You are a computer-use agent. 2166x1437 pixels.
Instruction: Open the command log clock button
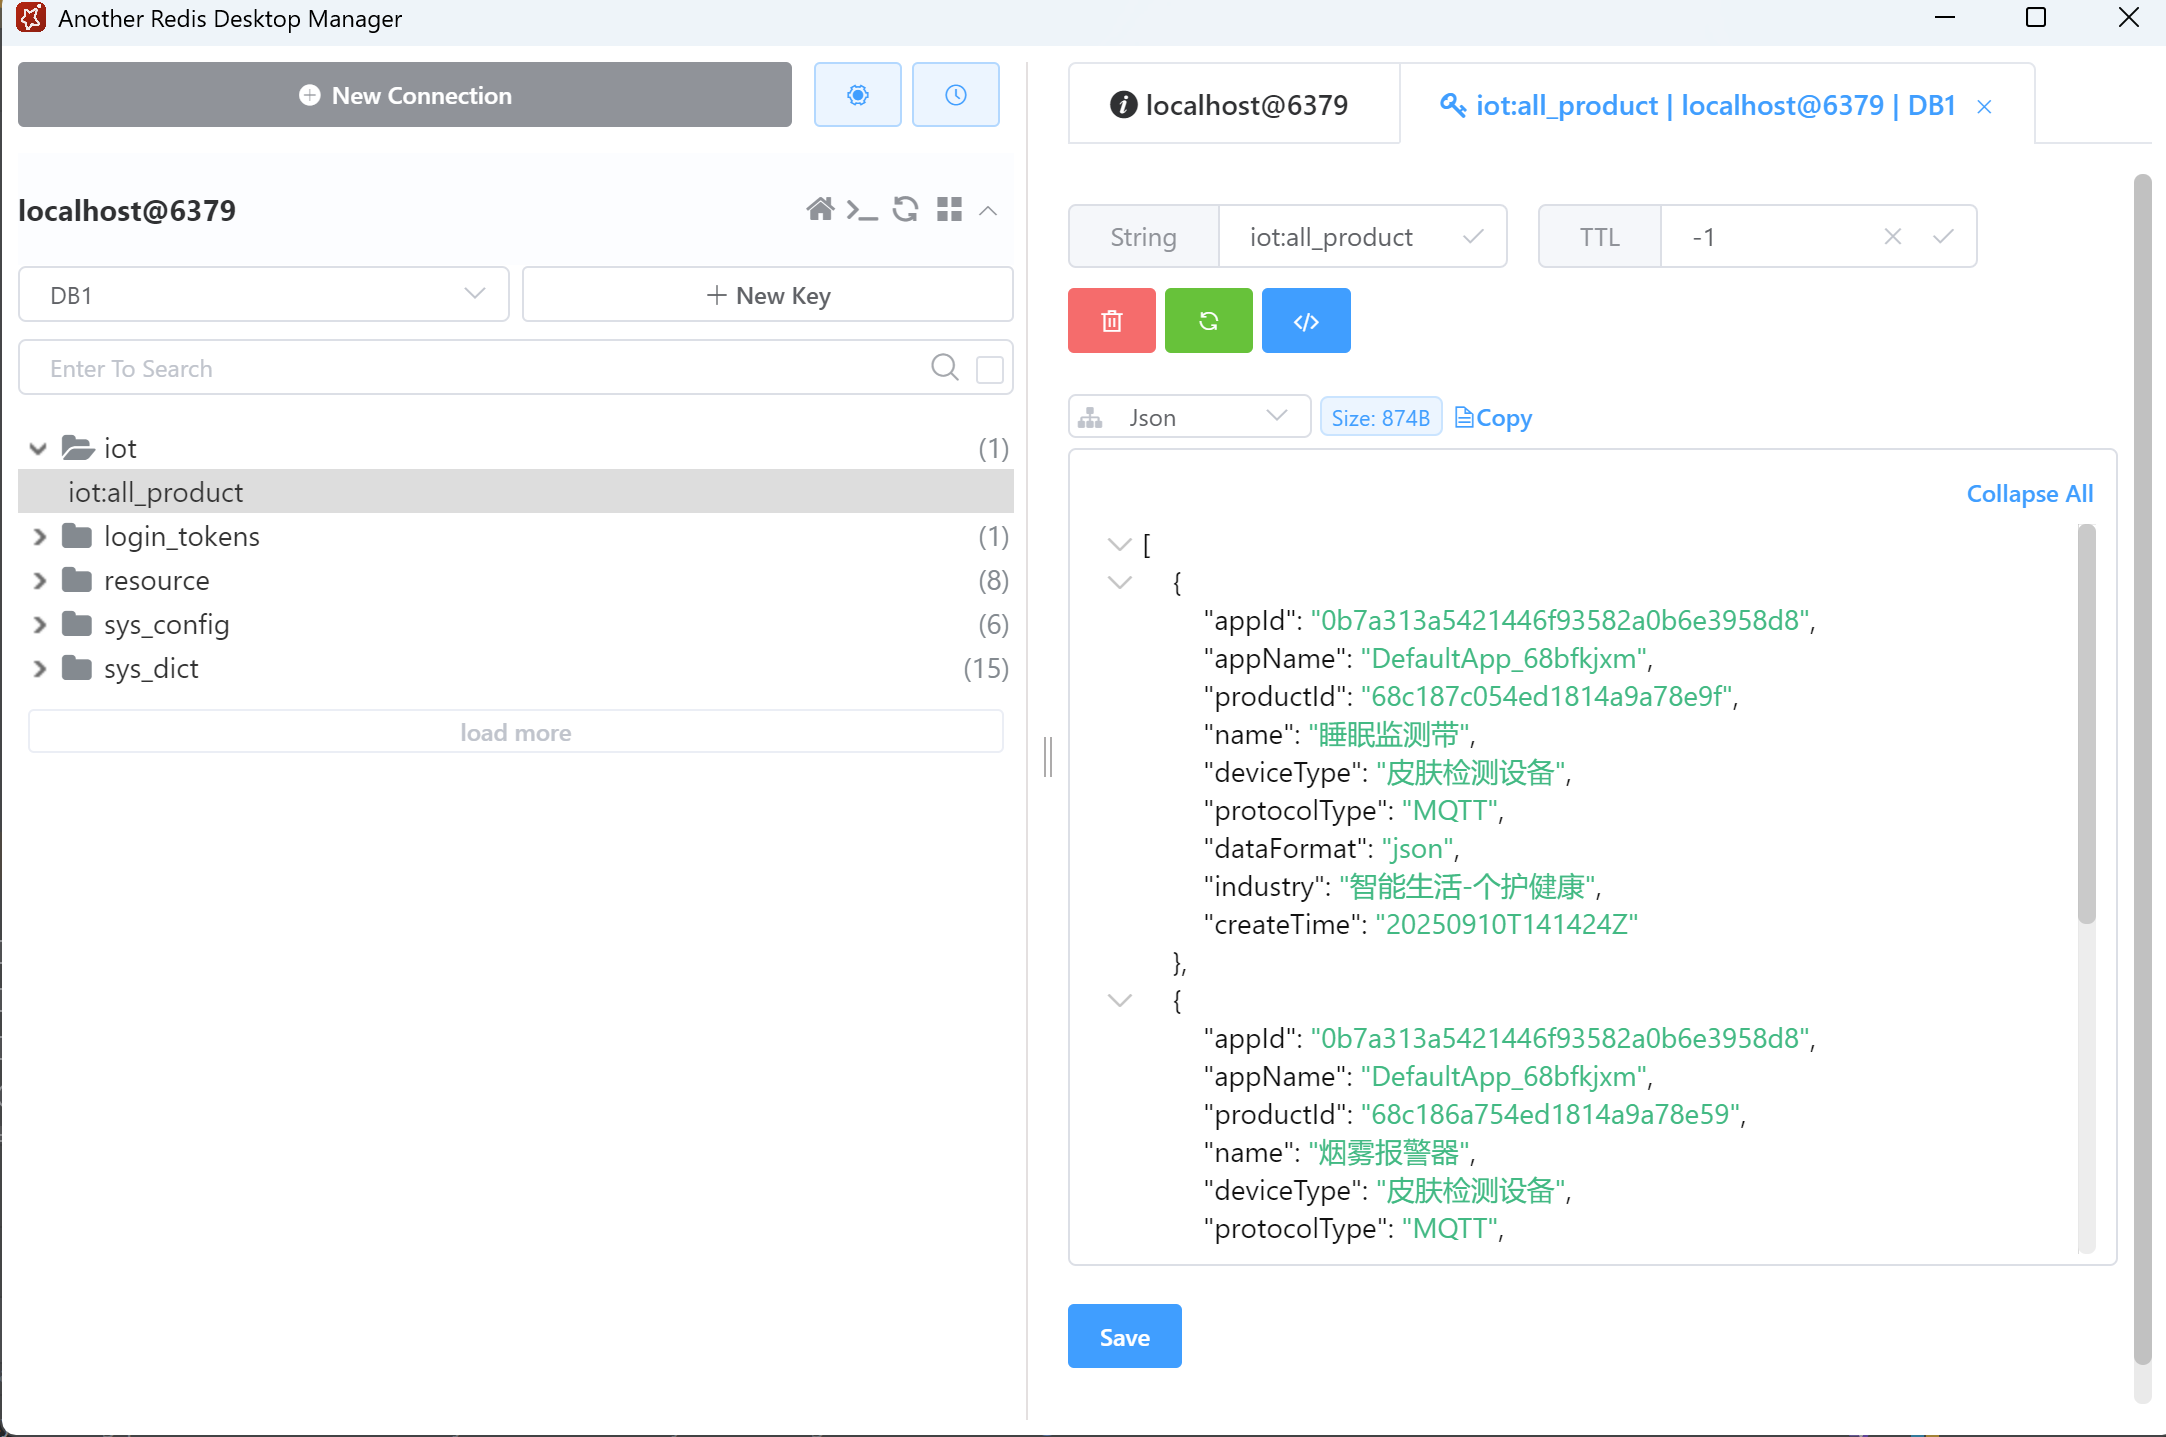tap(955, 95)
